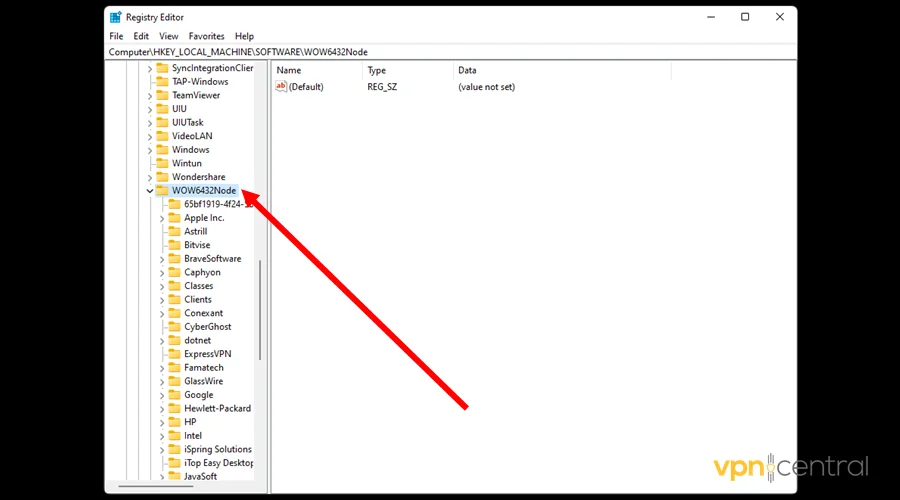Collapse the WOW6432Node key
Image resolution: width=900 pixels, height=500 pixels.
[150, 191]
